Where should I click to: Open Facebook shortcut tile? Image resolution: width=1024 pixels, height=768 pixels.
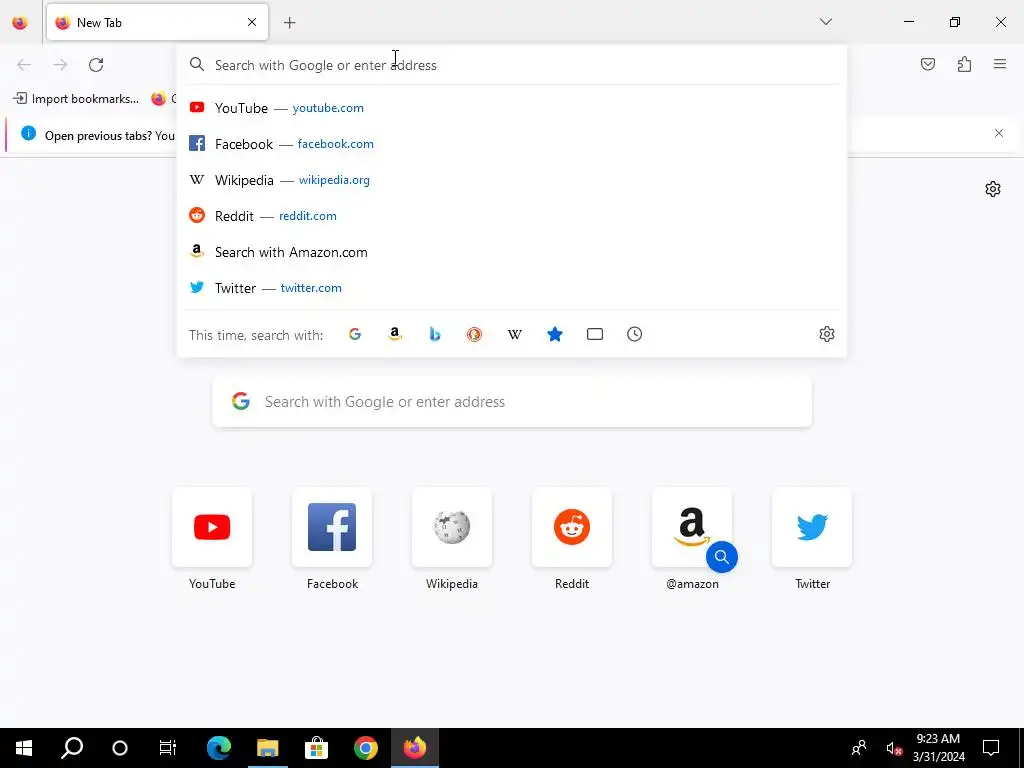point(332,528)
